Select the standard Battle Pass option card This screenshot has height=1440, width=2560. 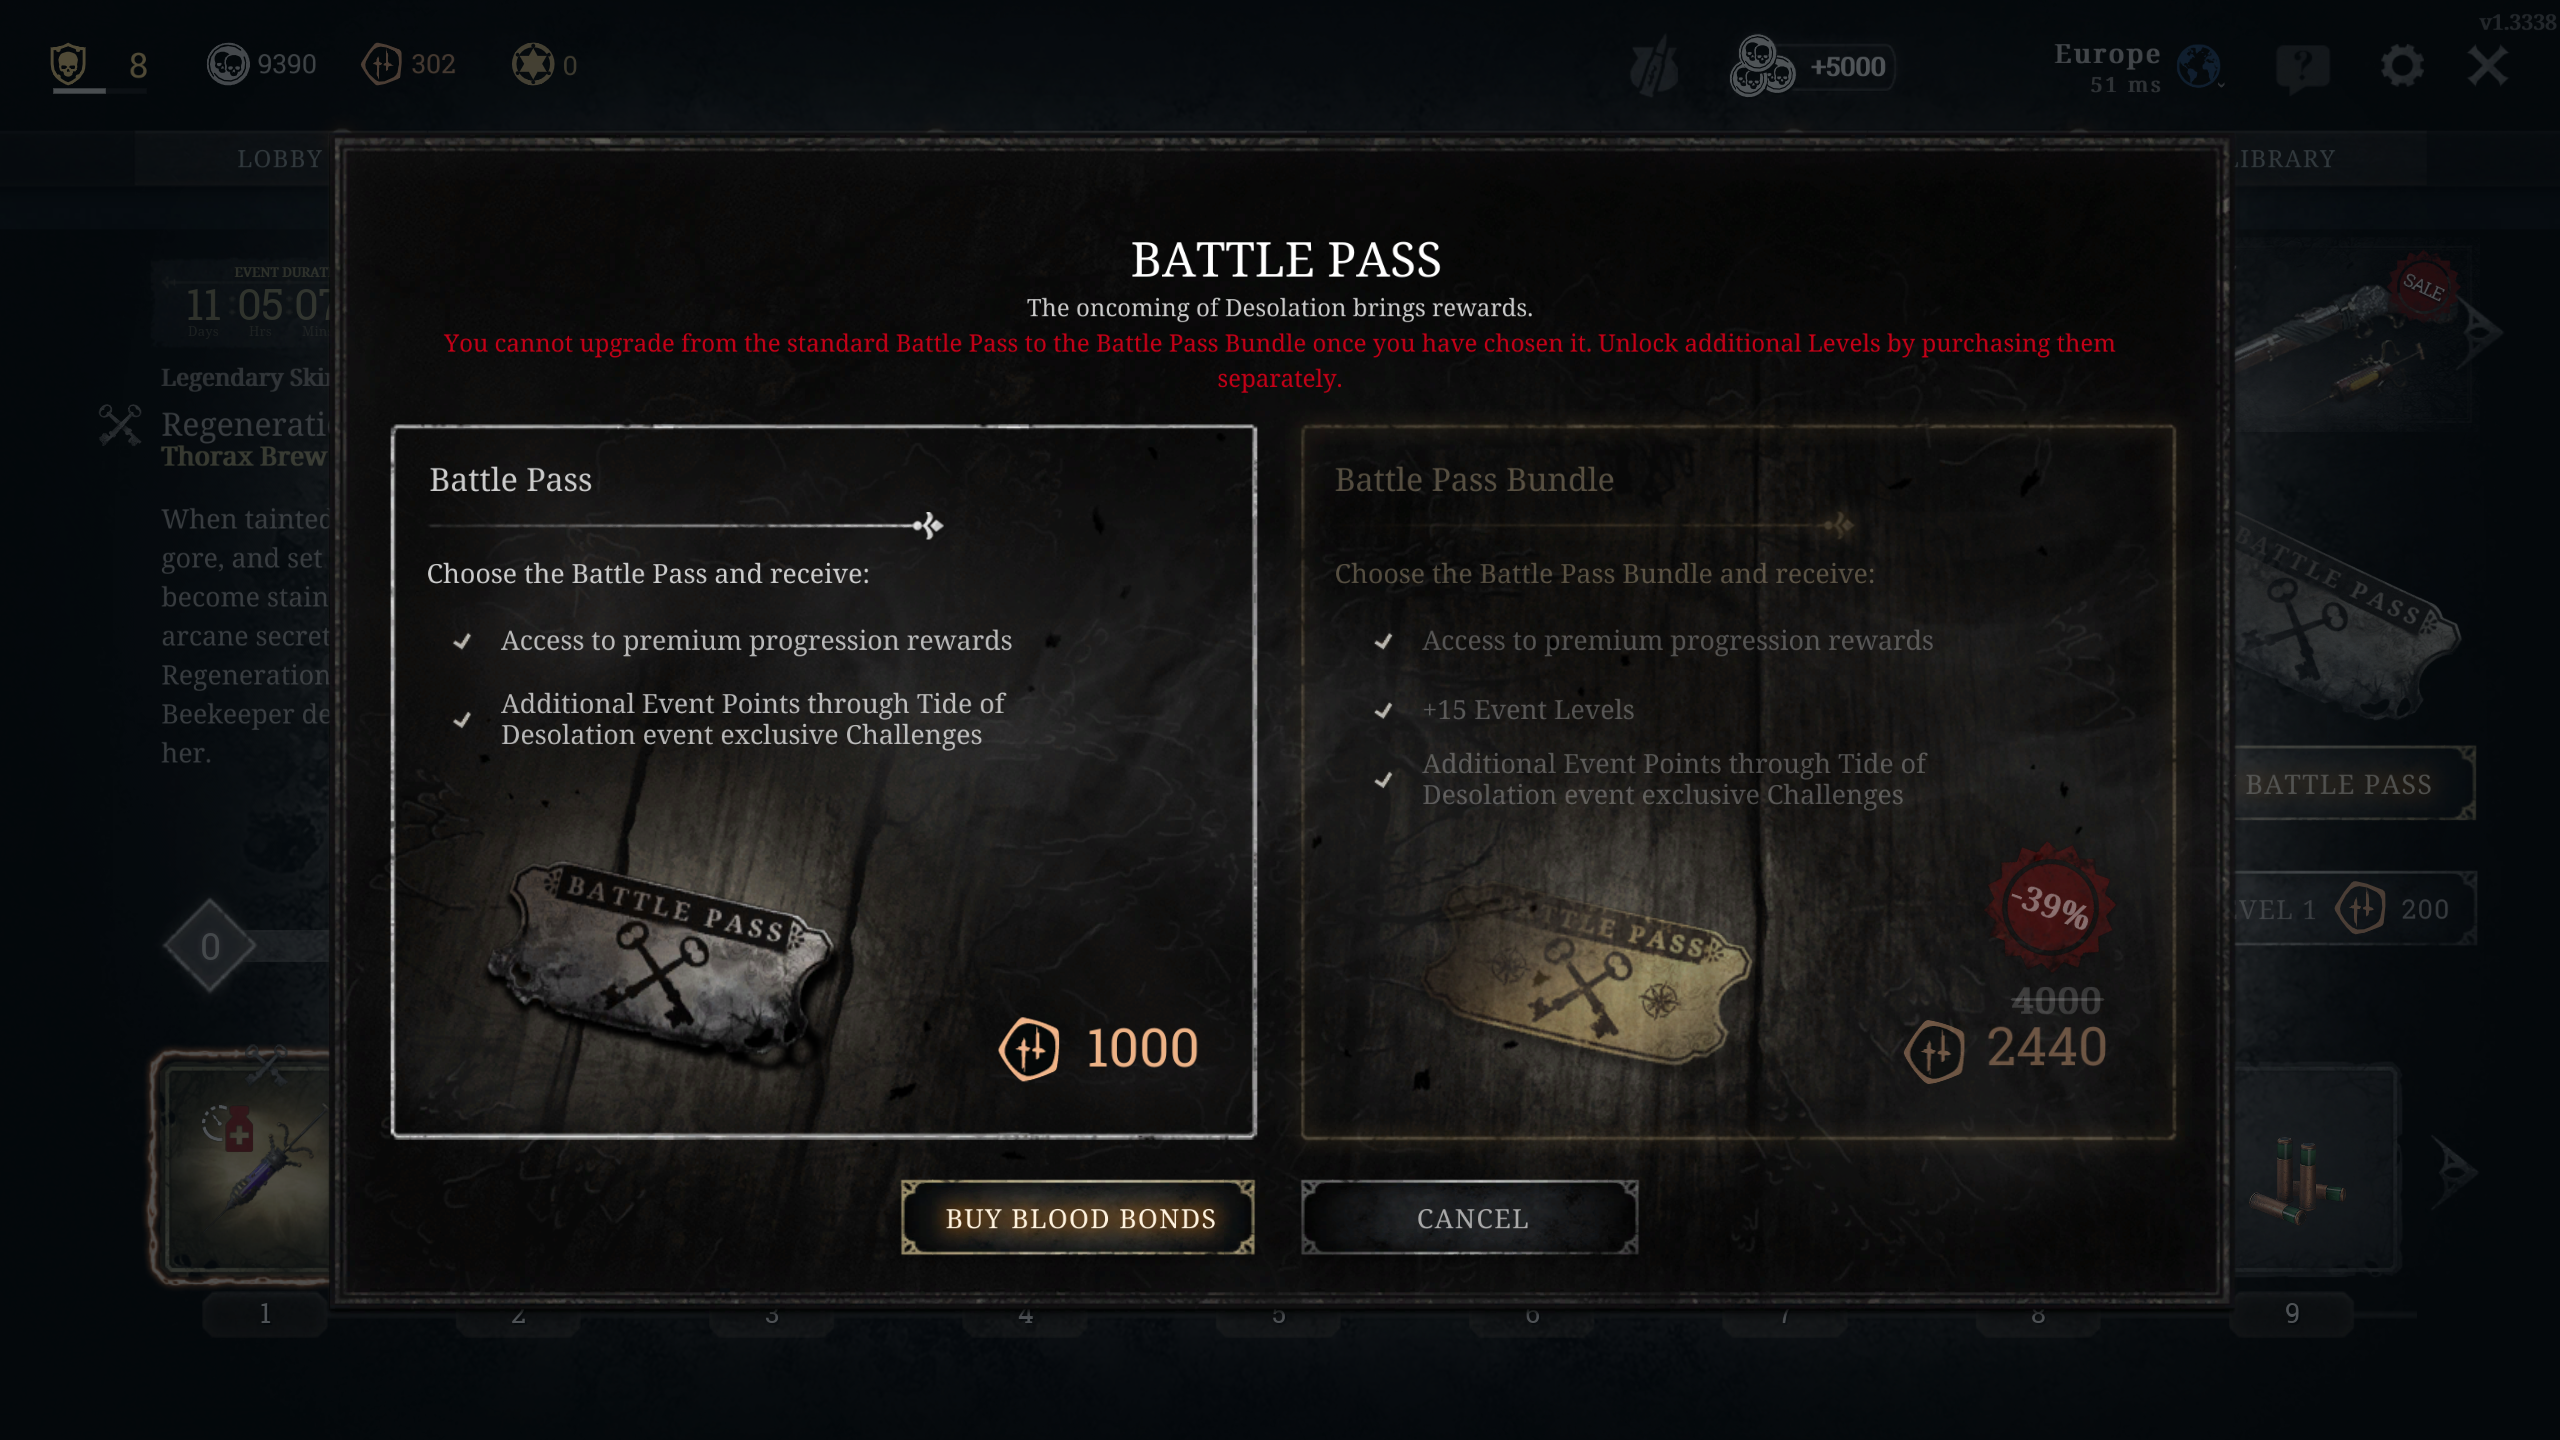coord(823,781)
